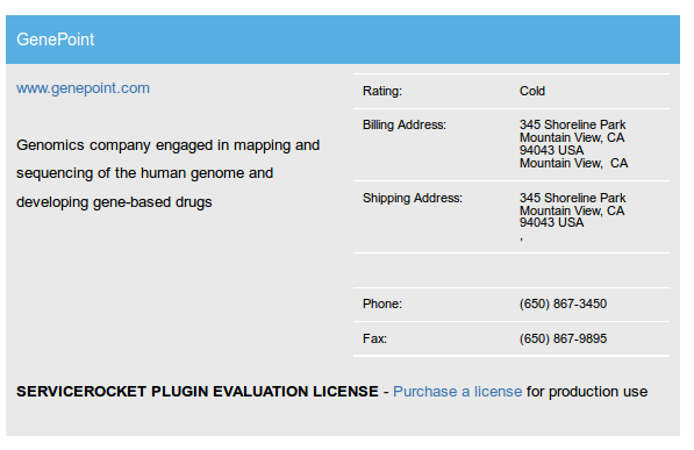Screen dimensions: 694x450
Task: Click phone number (650) 867-3450
Action: [x=563, y=304]
